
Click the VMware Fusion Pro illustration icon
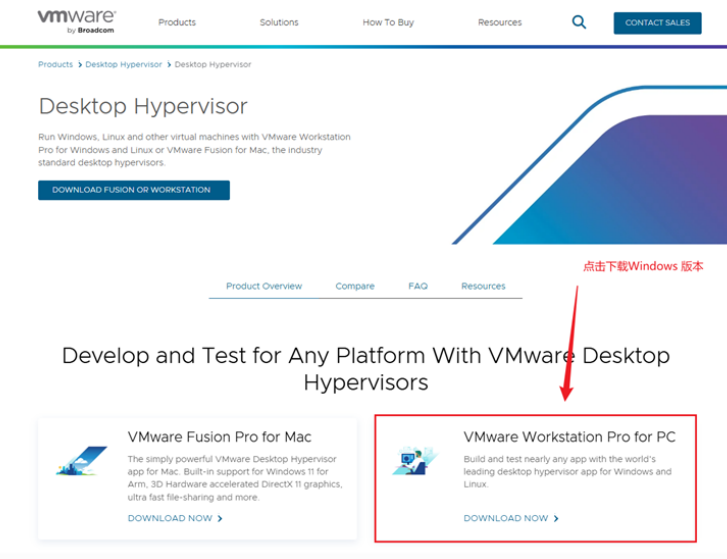click(81, 461)
